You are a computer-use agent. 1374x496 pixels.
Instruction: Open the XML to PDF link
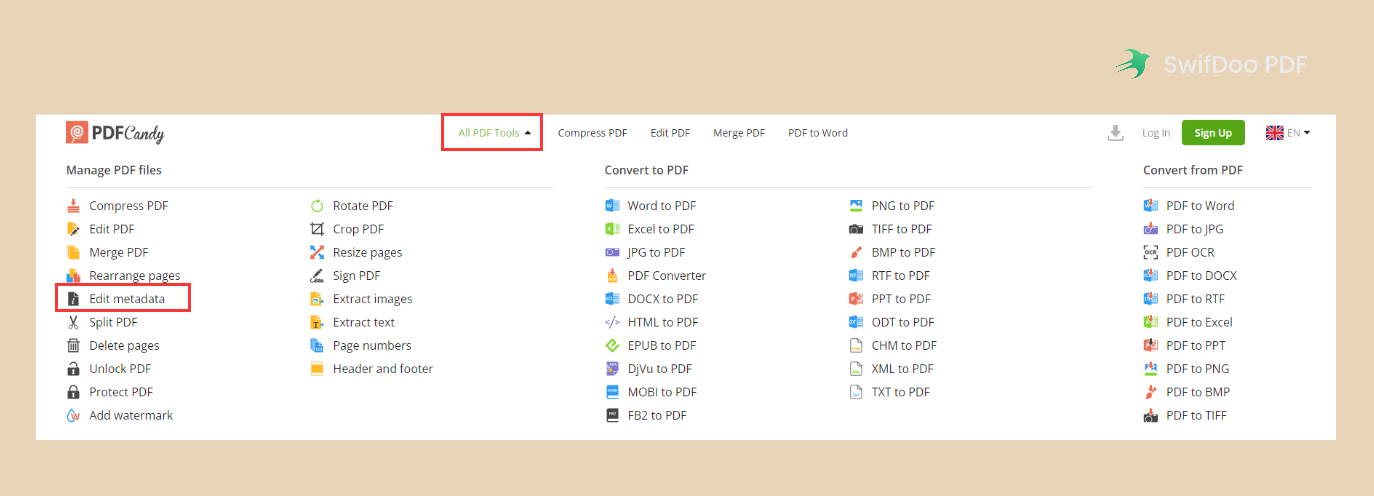(x=902, y=369)
